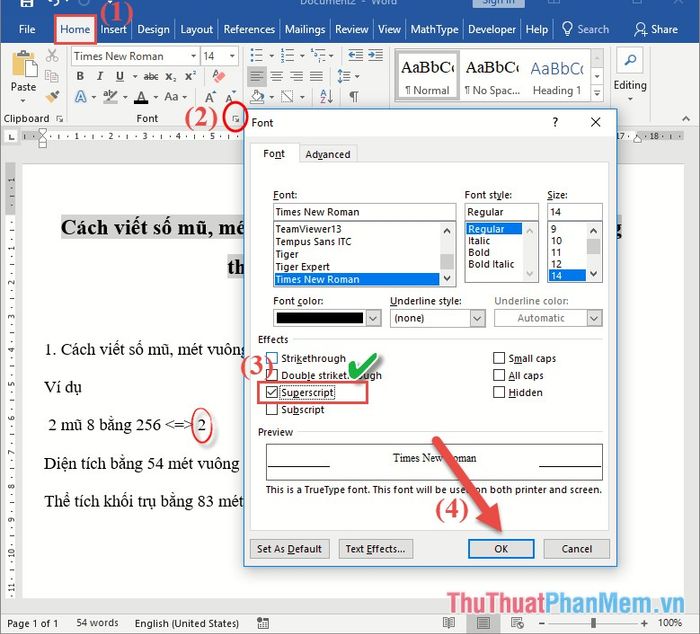Click the Bold formatting icon
This screenshot has width=700, height=634.
(80, 76)
